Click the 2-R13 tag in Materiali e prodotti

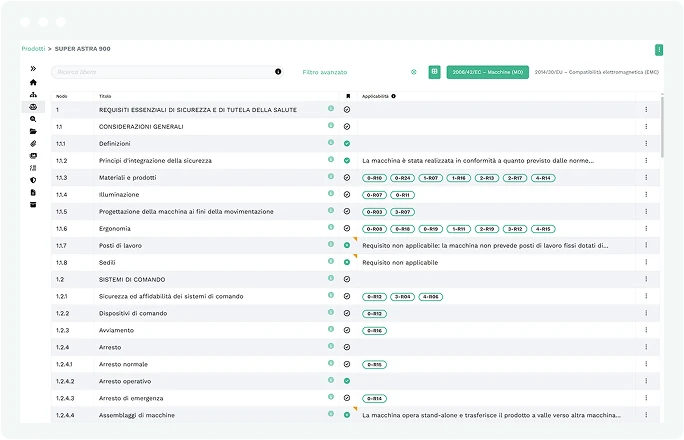pos(487,178)
